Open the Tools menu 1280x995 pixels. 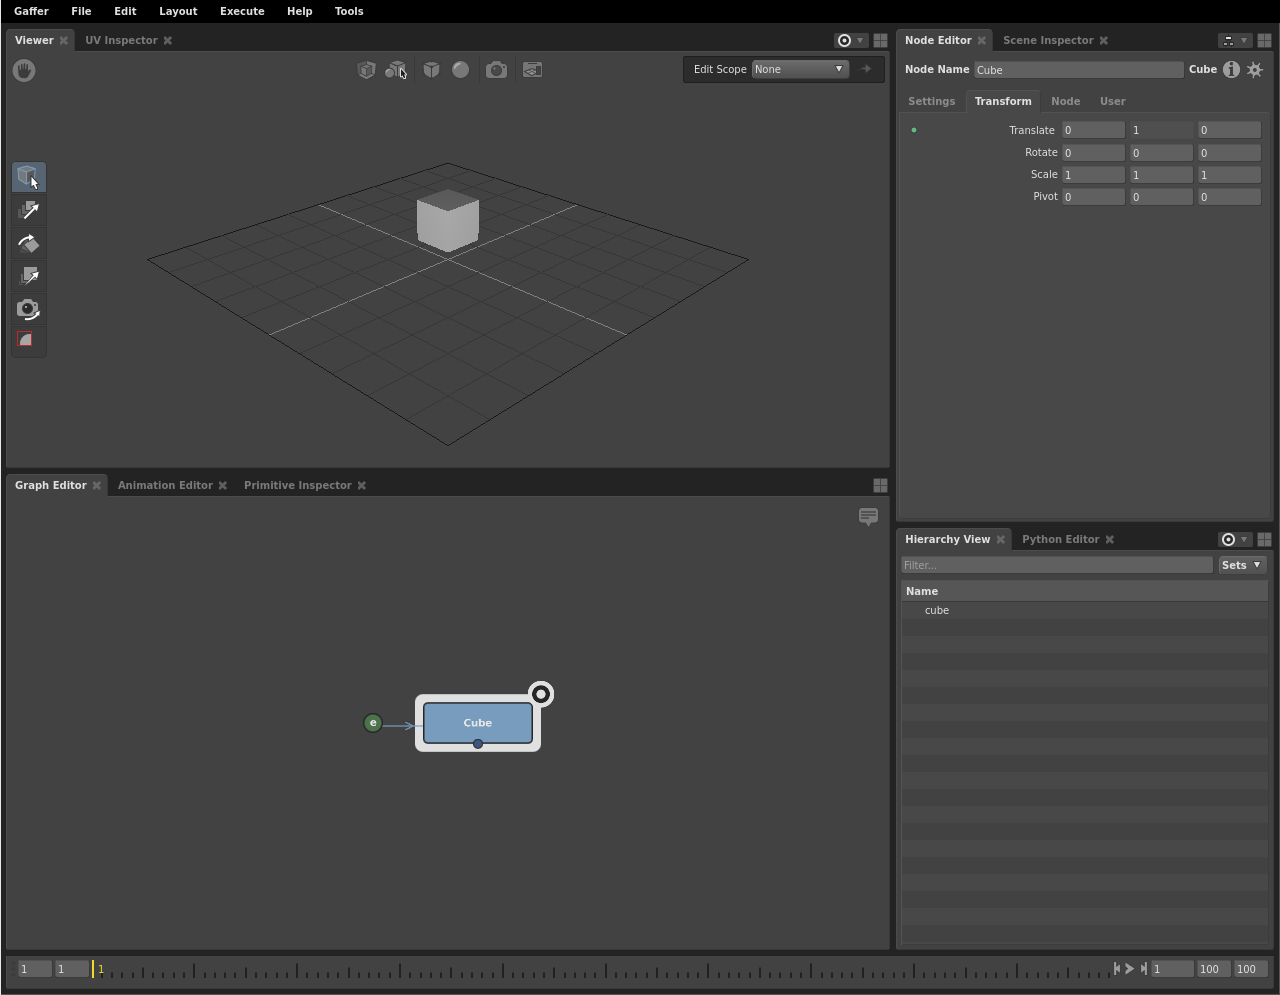coord(349,11)
